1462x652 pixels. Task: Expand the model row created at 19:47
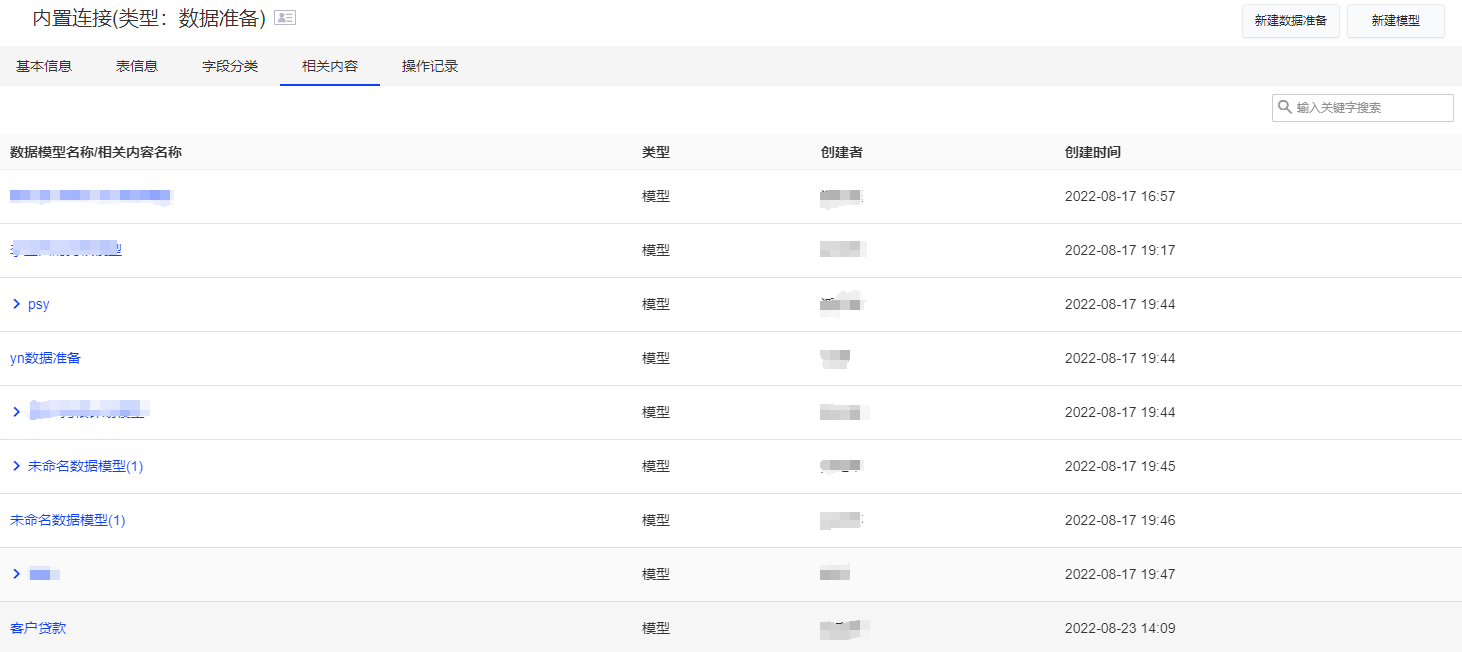[x=16, y=574]
